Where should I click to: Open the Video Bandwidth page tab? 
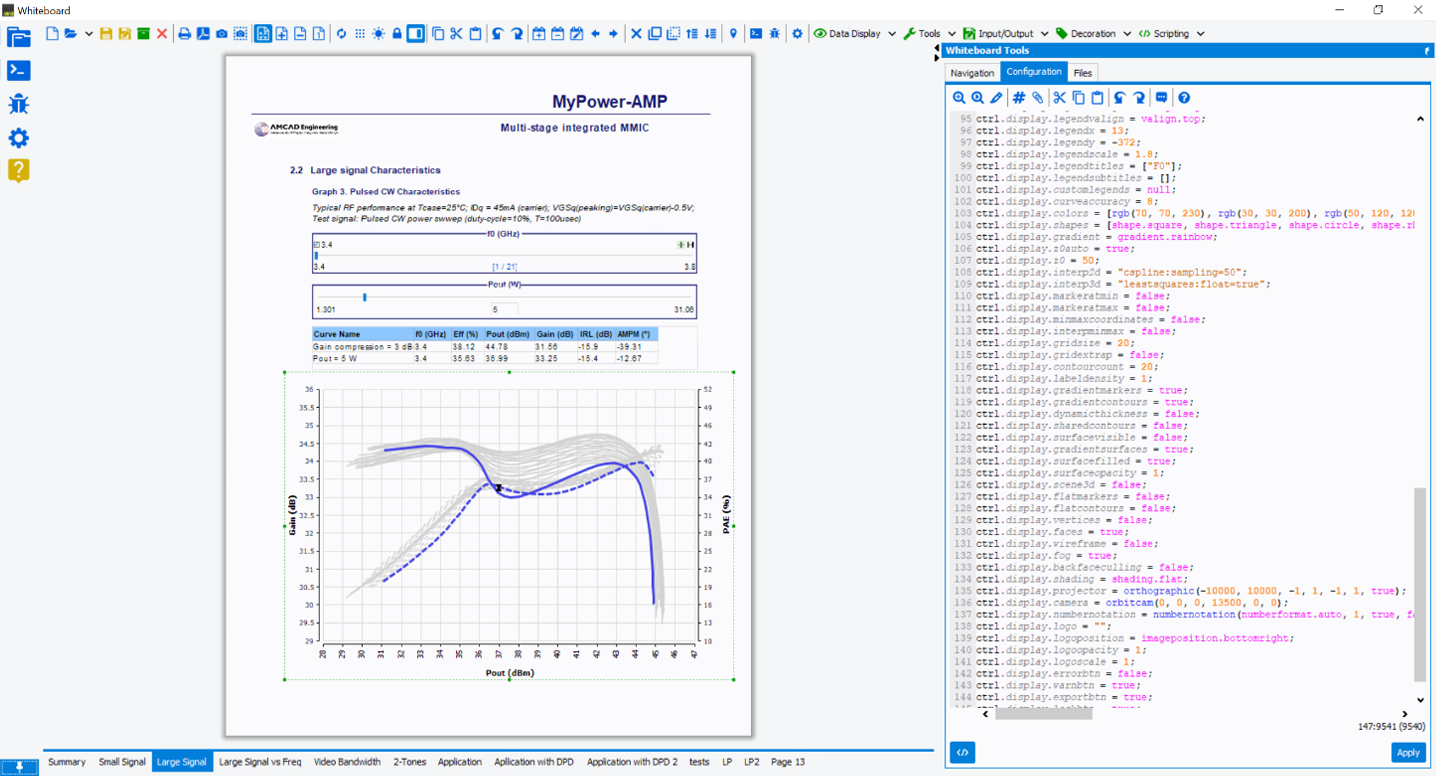tap(347, 762)
